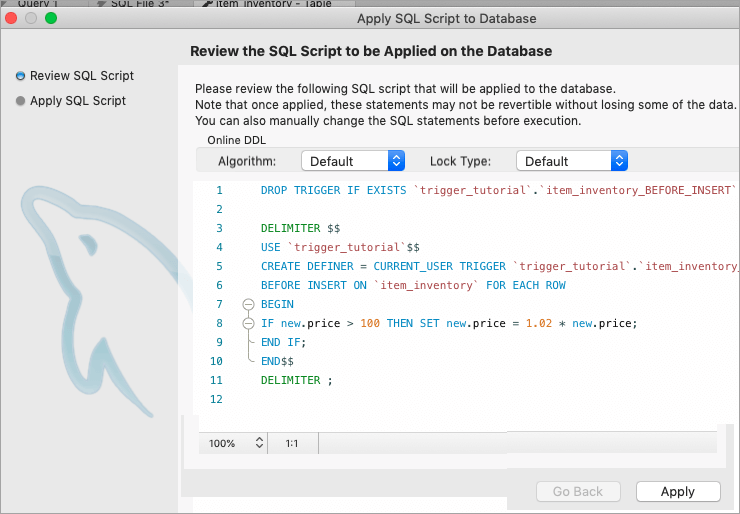Click the Apply button
Screen dimensions: 740x514
point(678,491)
